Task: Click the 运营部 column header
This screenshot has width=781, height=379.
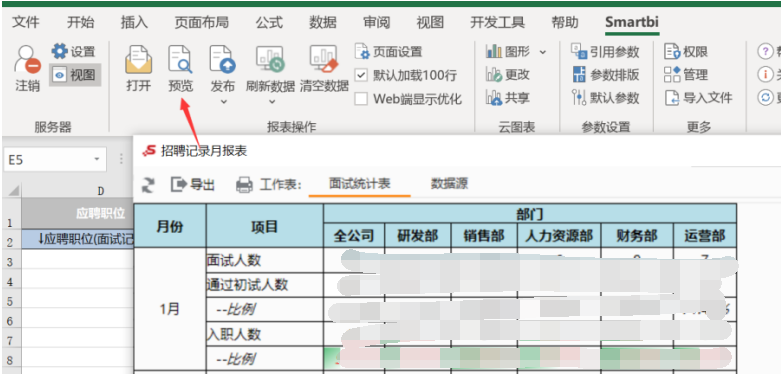Action: pyautogui.click(x=705, y=236)
